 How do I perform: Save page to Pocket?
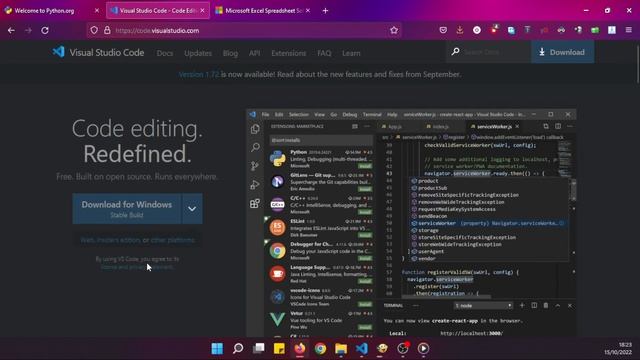pos(443,30)
